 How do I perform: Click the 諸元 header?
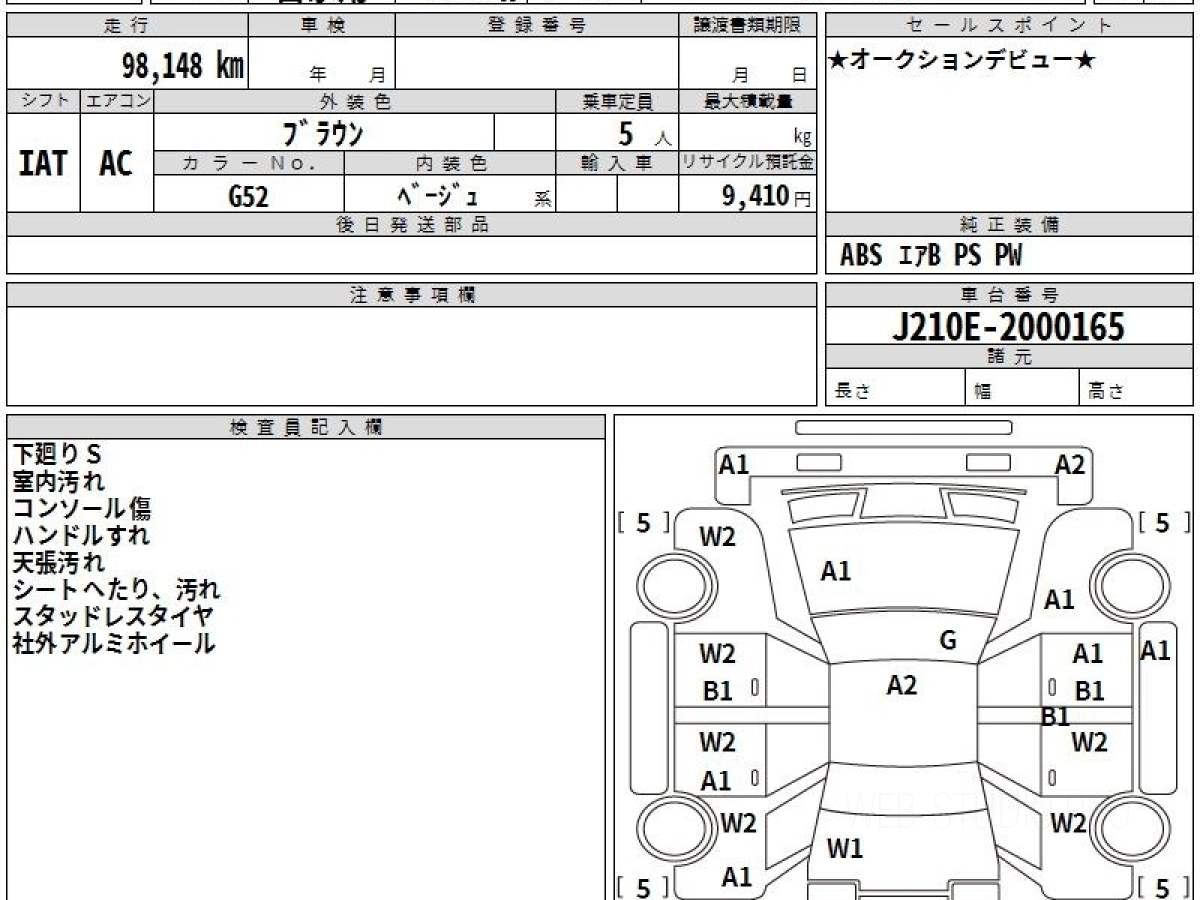pos(1009,357)
